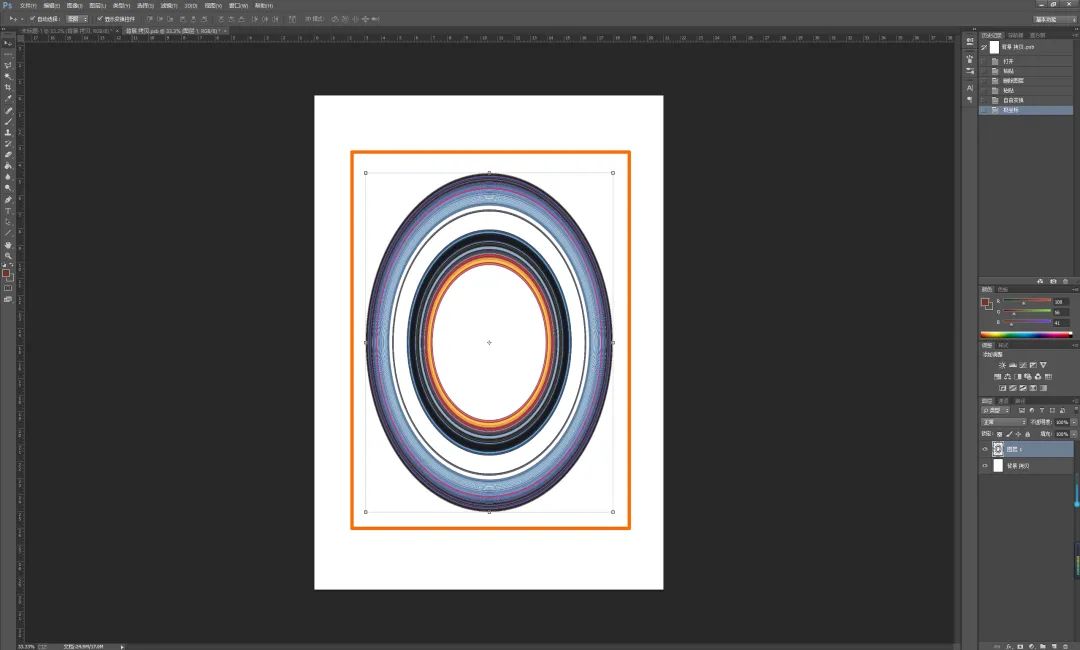Select the Crop tool
The width and height of the screenshot is (1080, 650).
(8, 87)
